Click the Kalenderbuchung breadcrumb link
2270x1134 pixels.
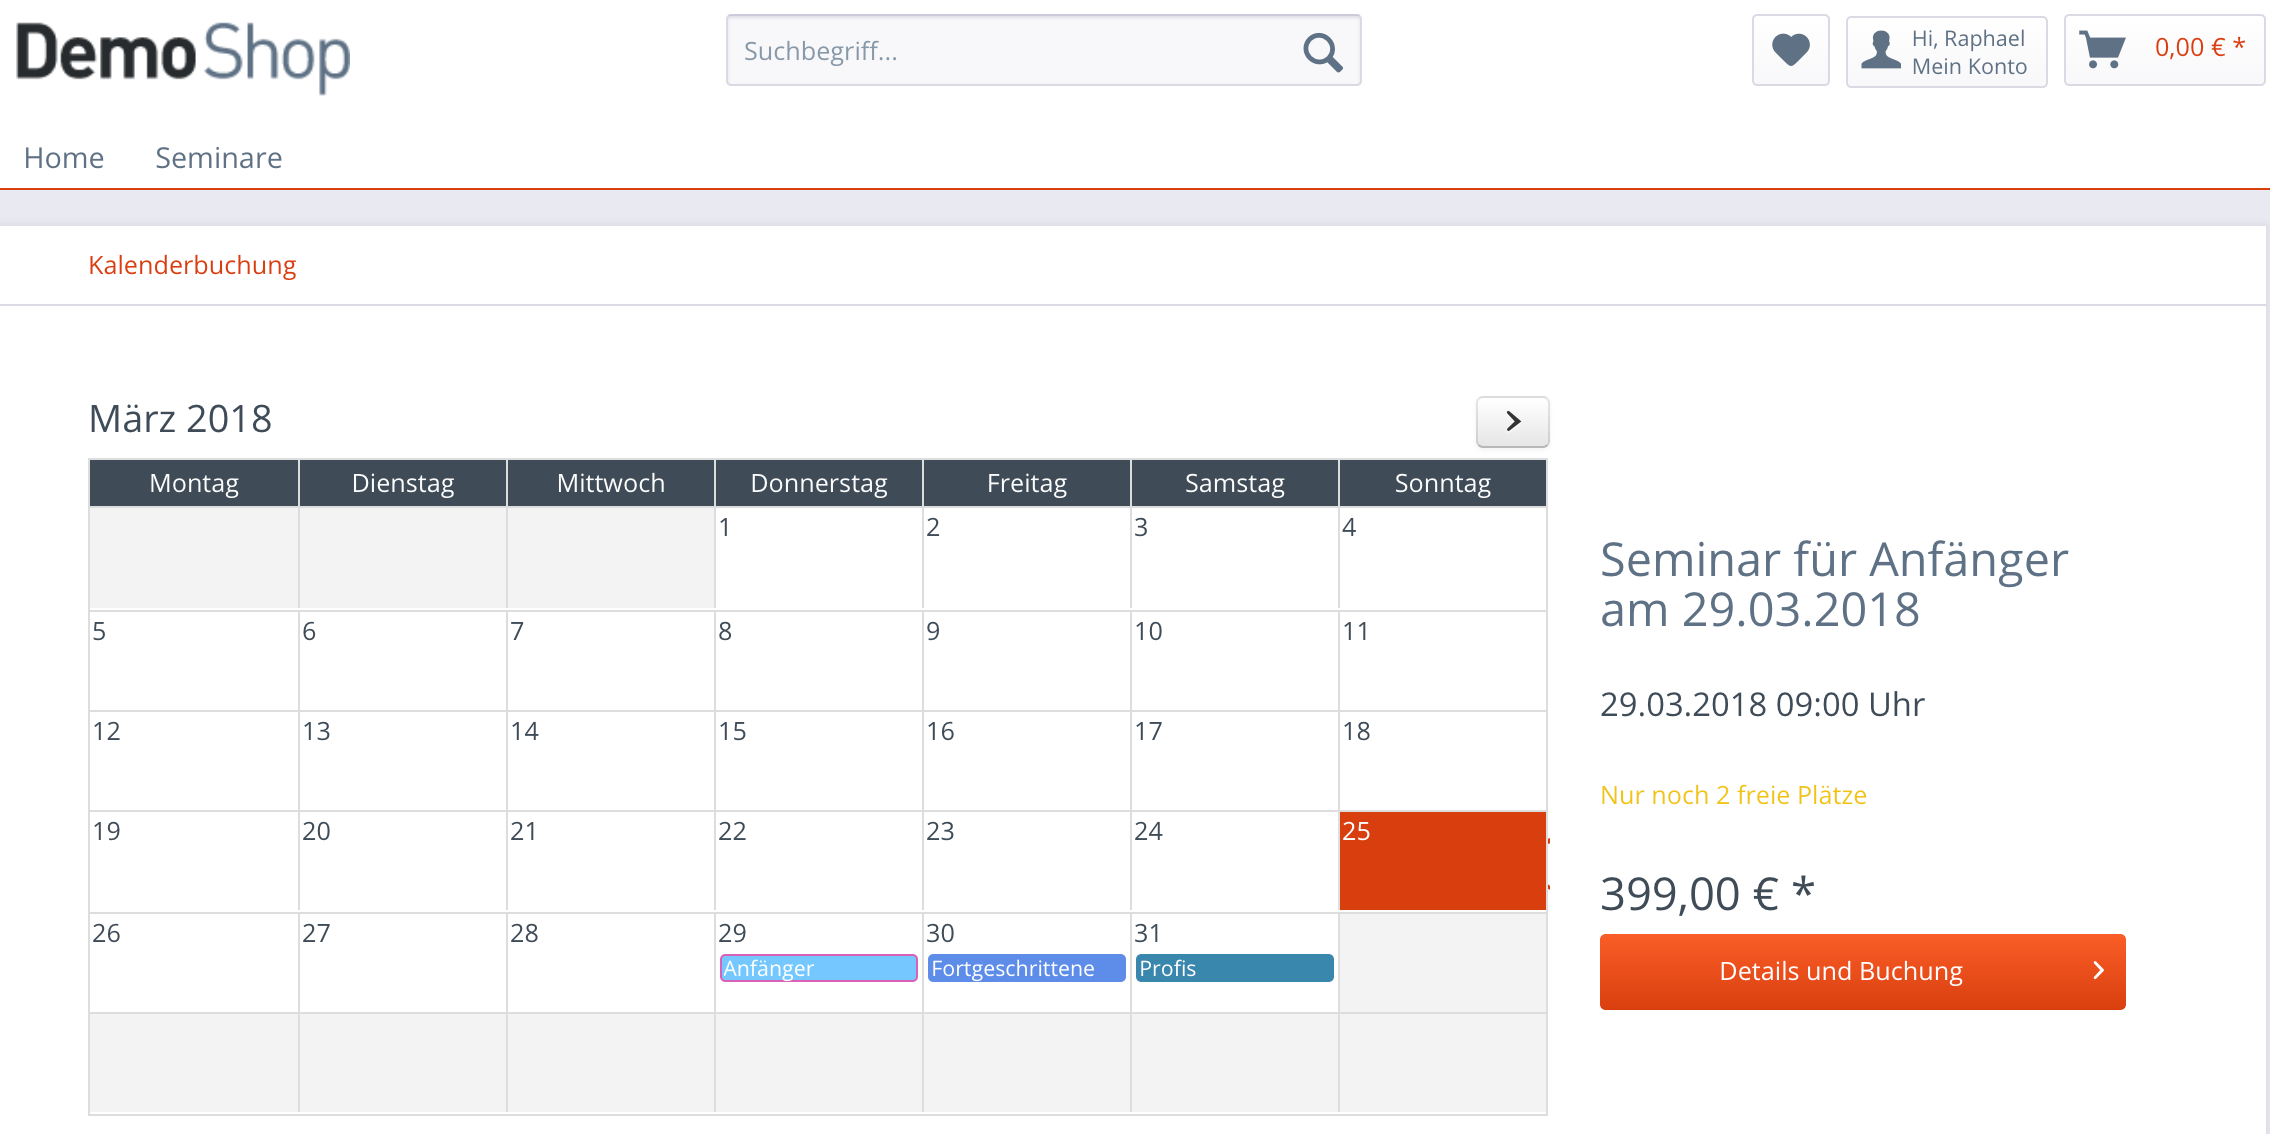(x=192, y=265)
